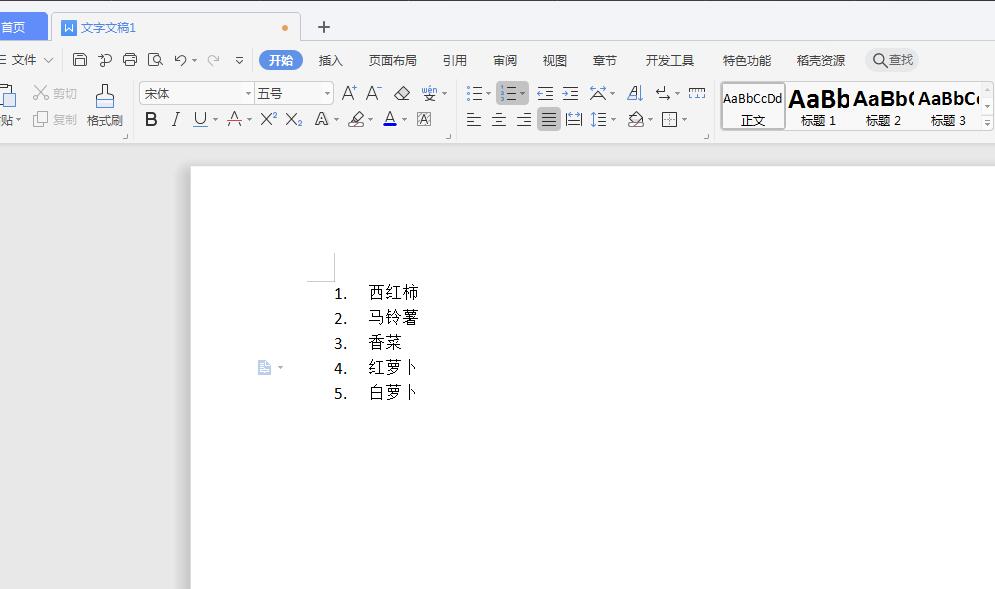Switch to the 开发工具 tab
This screenshot has height=589, width=995.
pos(669,60)
